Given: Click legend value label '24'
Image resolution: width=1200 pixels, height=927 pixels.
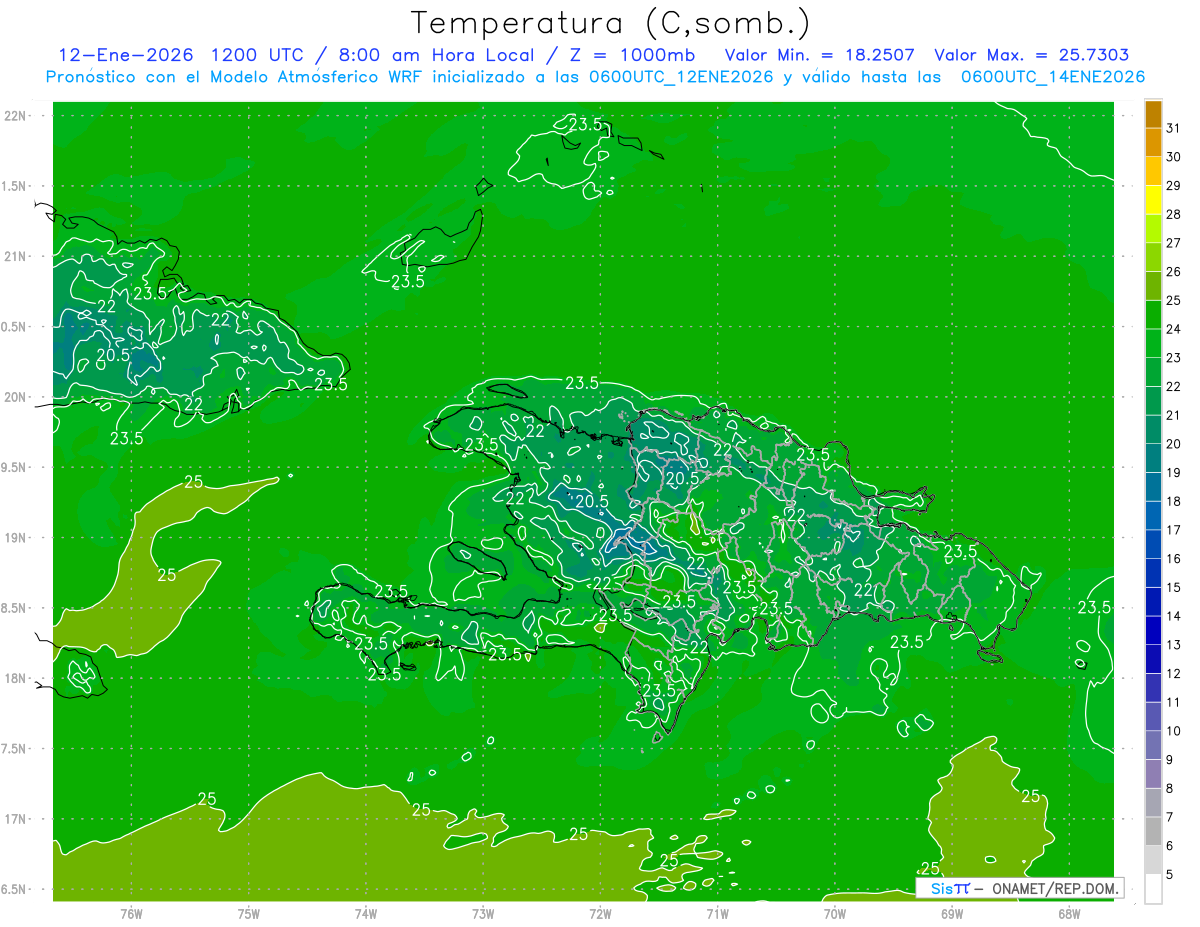Looking at the screenshot, I should (1174, 329).
